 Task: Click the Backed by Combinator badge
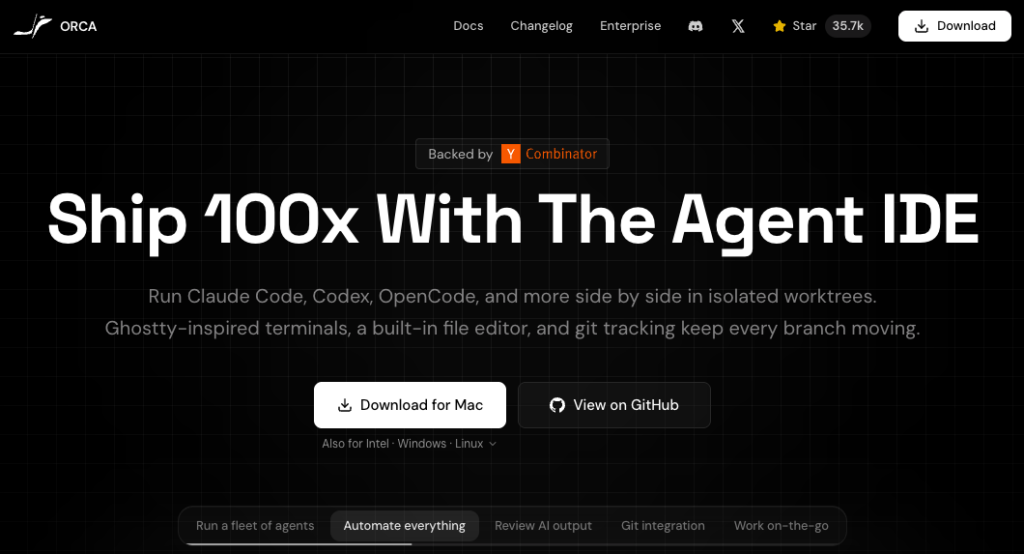(x=512, y=154)
